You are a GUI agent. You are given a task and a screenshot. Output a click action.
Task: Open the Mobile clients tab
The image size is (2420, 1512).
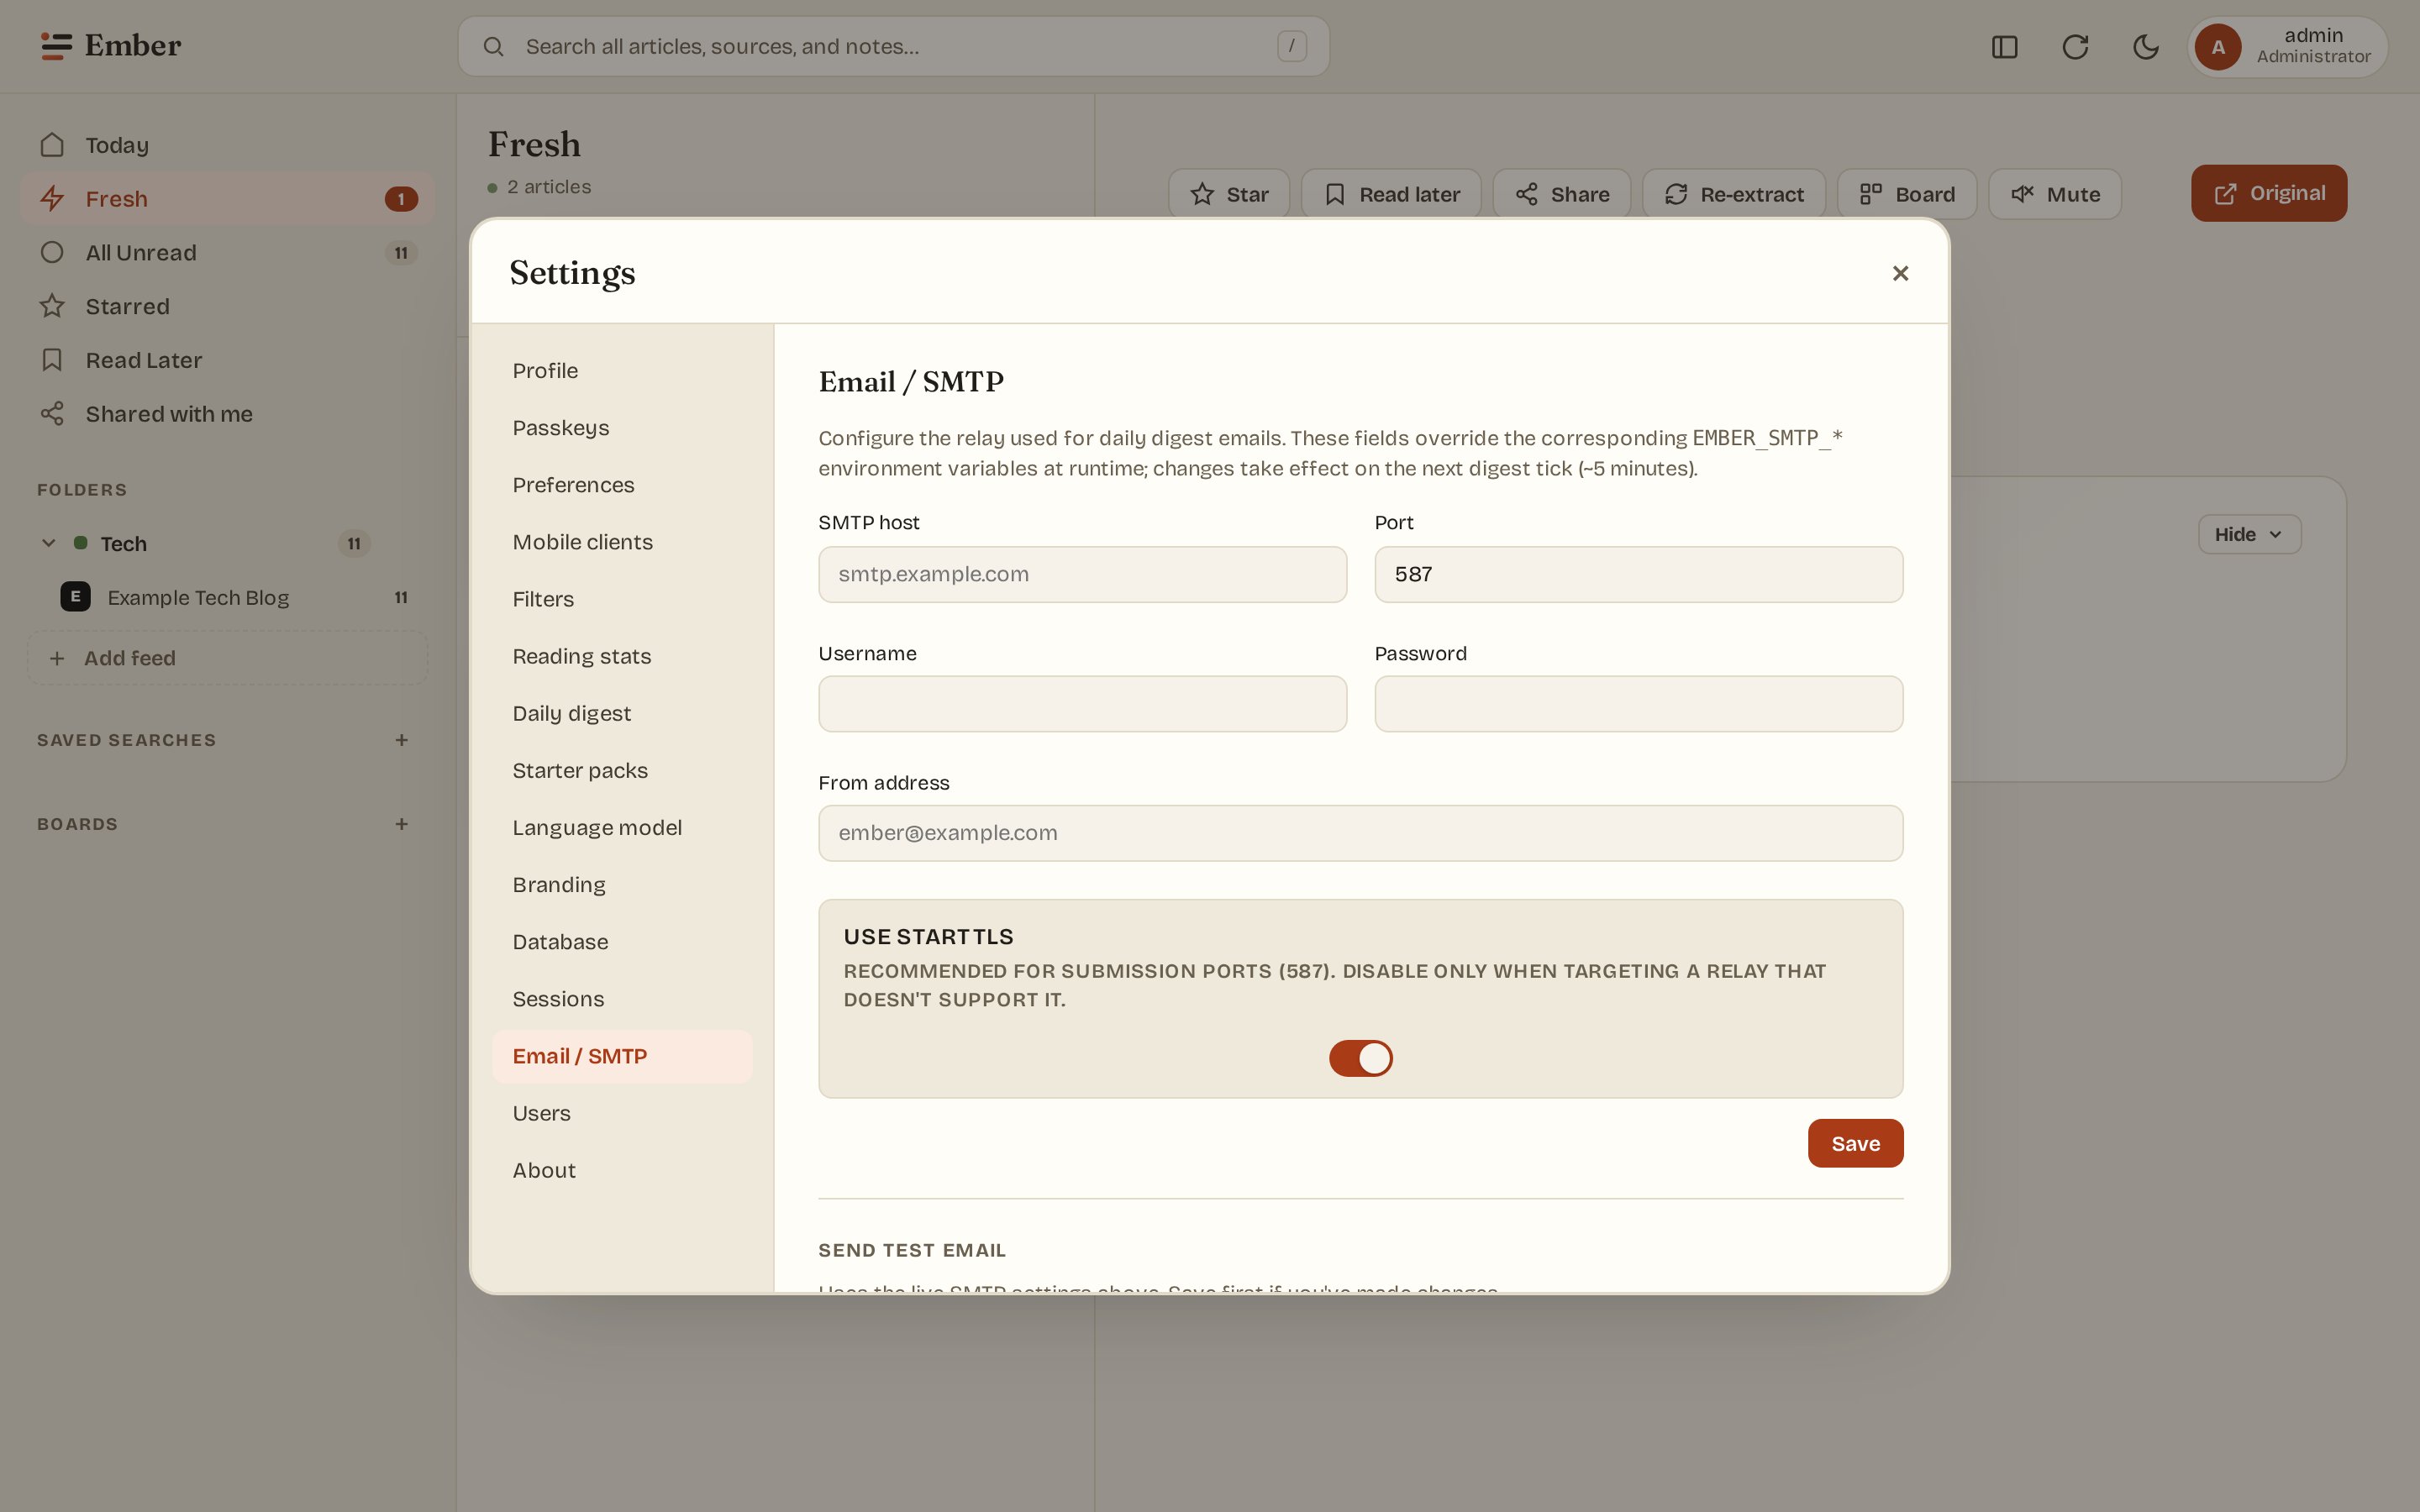(x=622, y=542)
